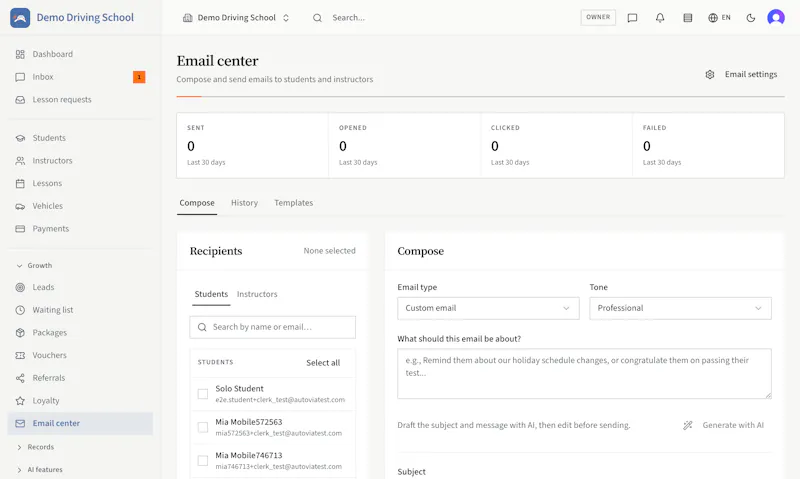Click email mia746713+clerk_test@autoviatest.com
Viewport: 800px width, 479px height.
pos(279,466)
